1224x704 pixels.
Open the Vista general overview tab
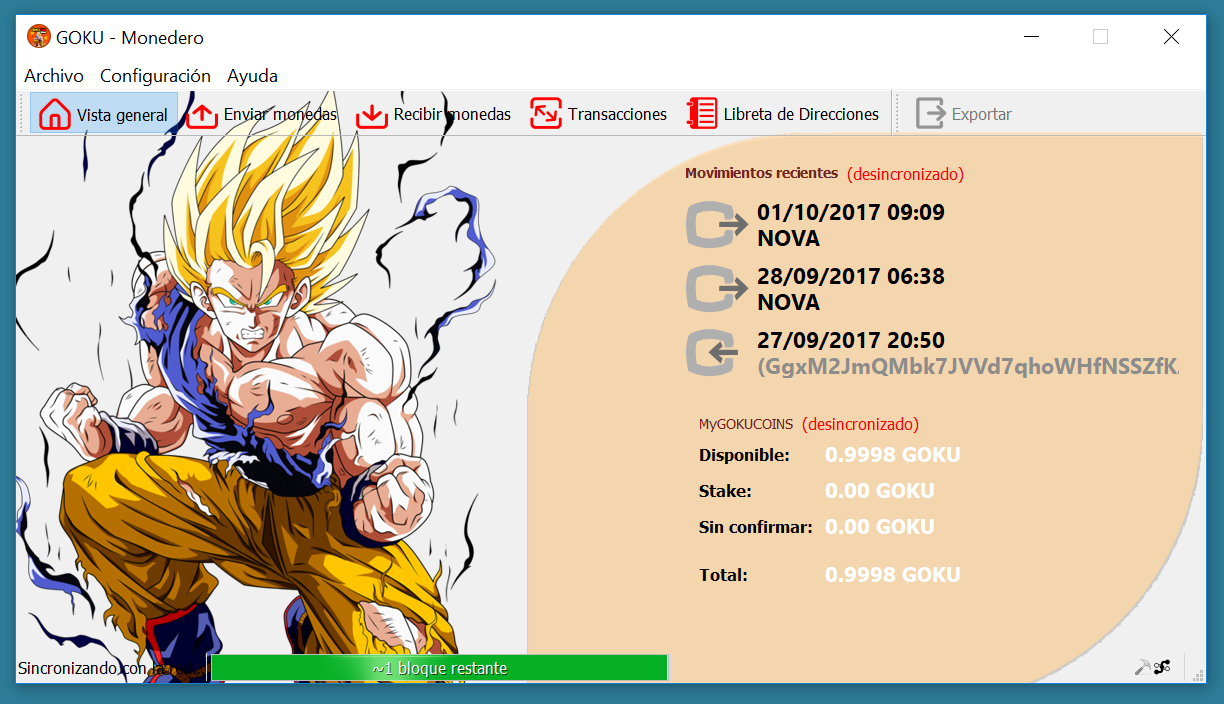[104, 114]
